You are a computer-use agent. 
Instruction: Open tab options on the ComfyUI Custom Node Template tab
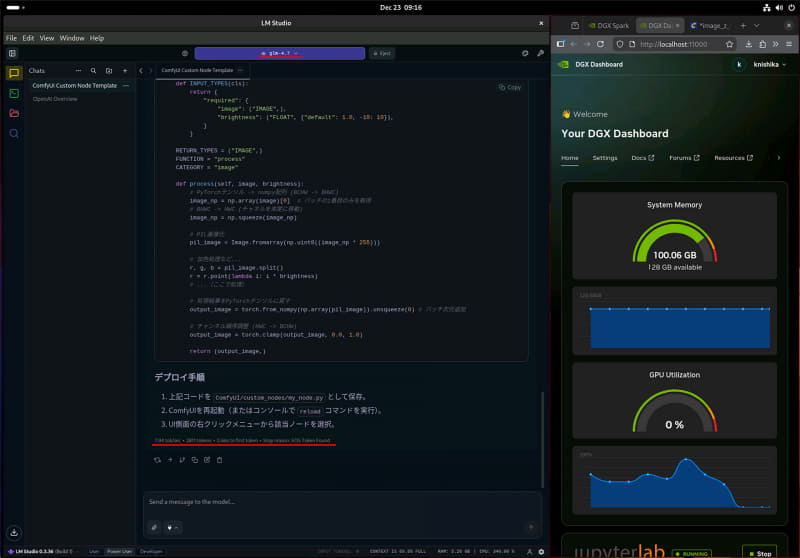point(240,70)
